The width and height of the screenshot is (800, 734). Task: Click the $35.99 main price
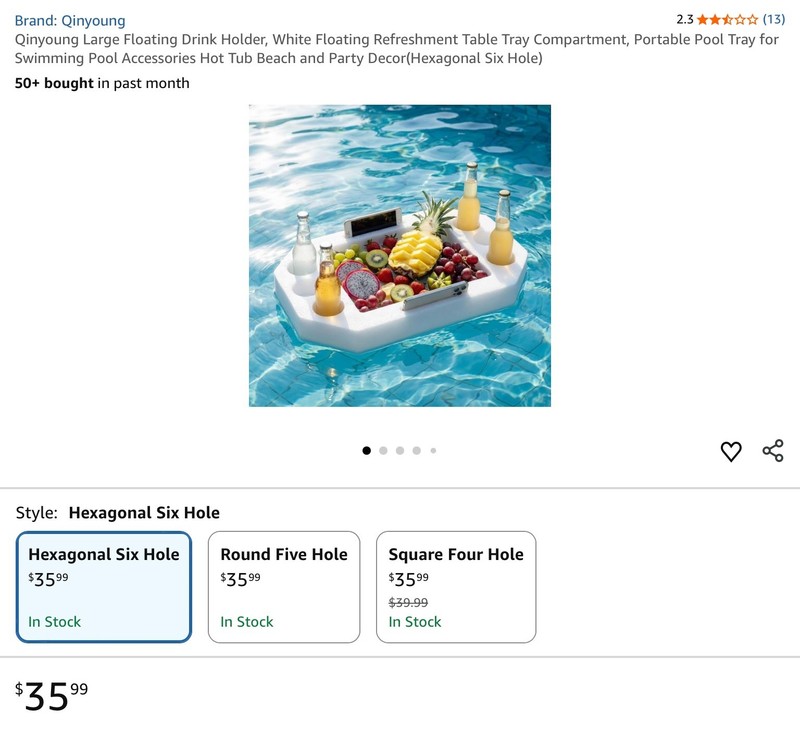point(51,695)
